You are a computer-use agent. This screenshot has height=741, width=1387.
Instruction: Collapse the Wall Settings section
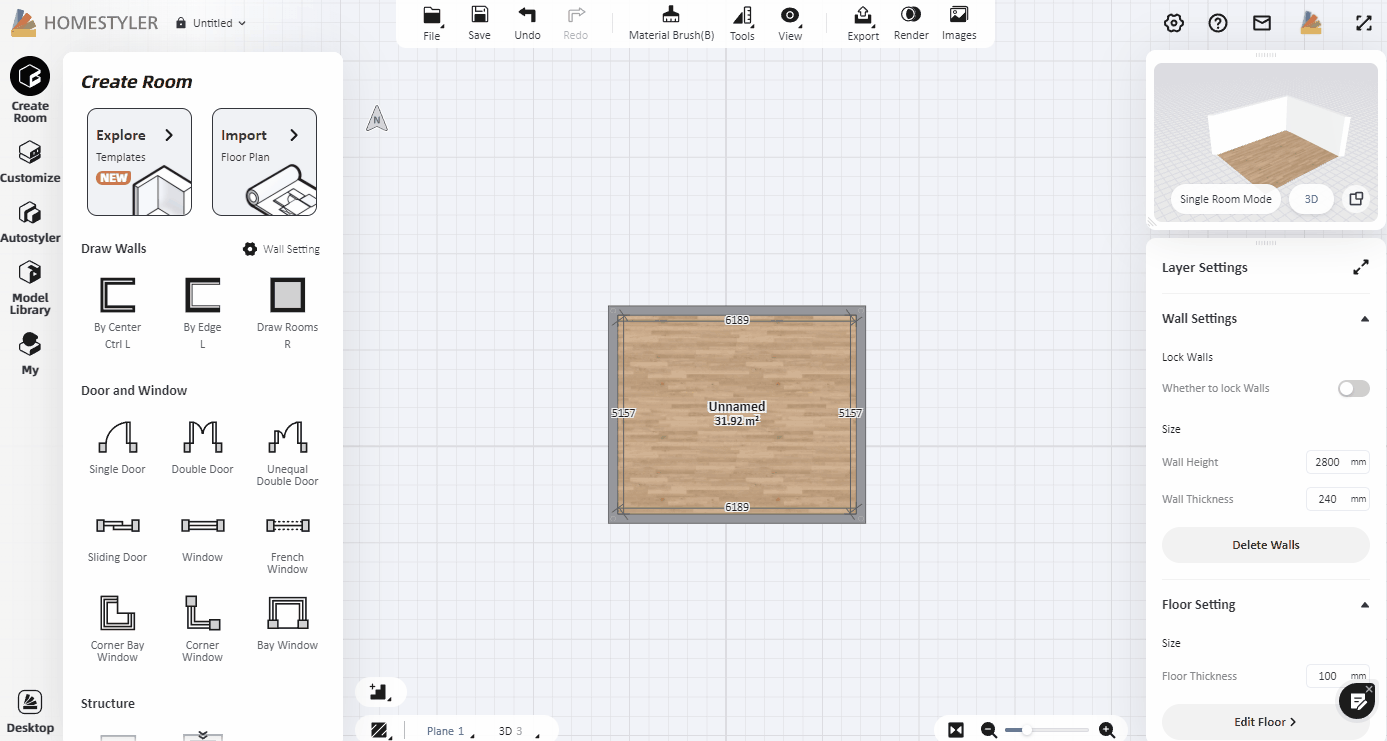[1364, 319]
